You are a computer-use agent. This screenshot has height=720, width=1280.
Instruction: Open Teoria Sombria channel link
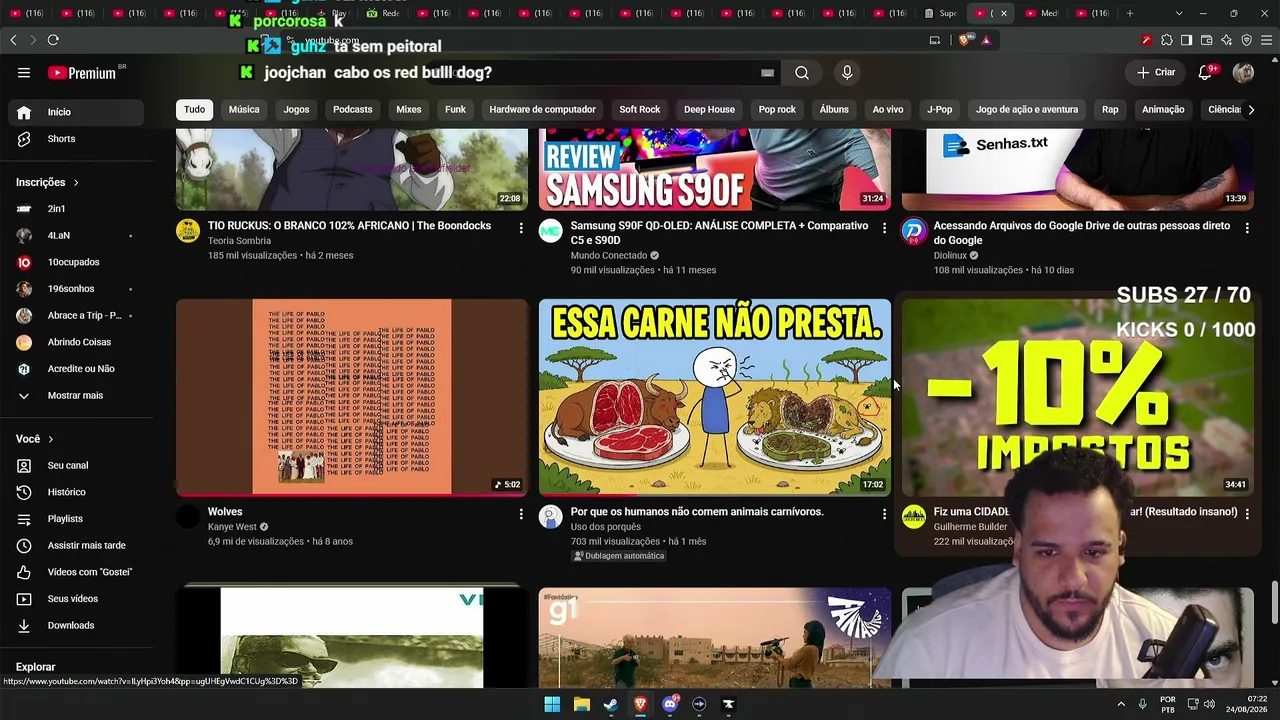(x=239, y=240)
